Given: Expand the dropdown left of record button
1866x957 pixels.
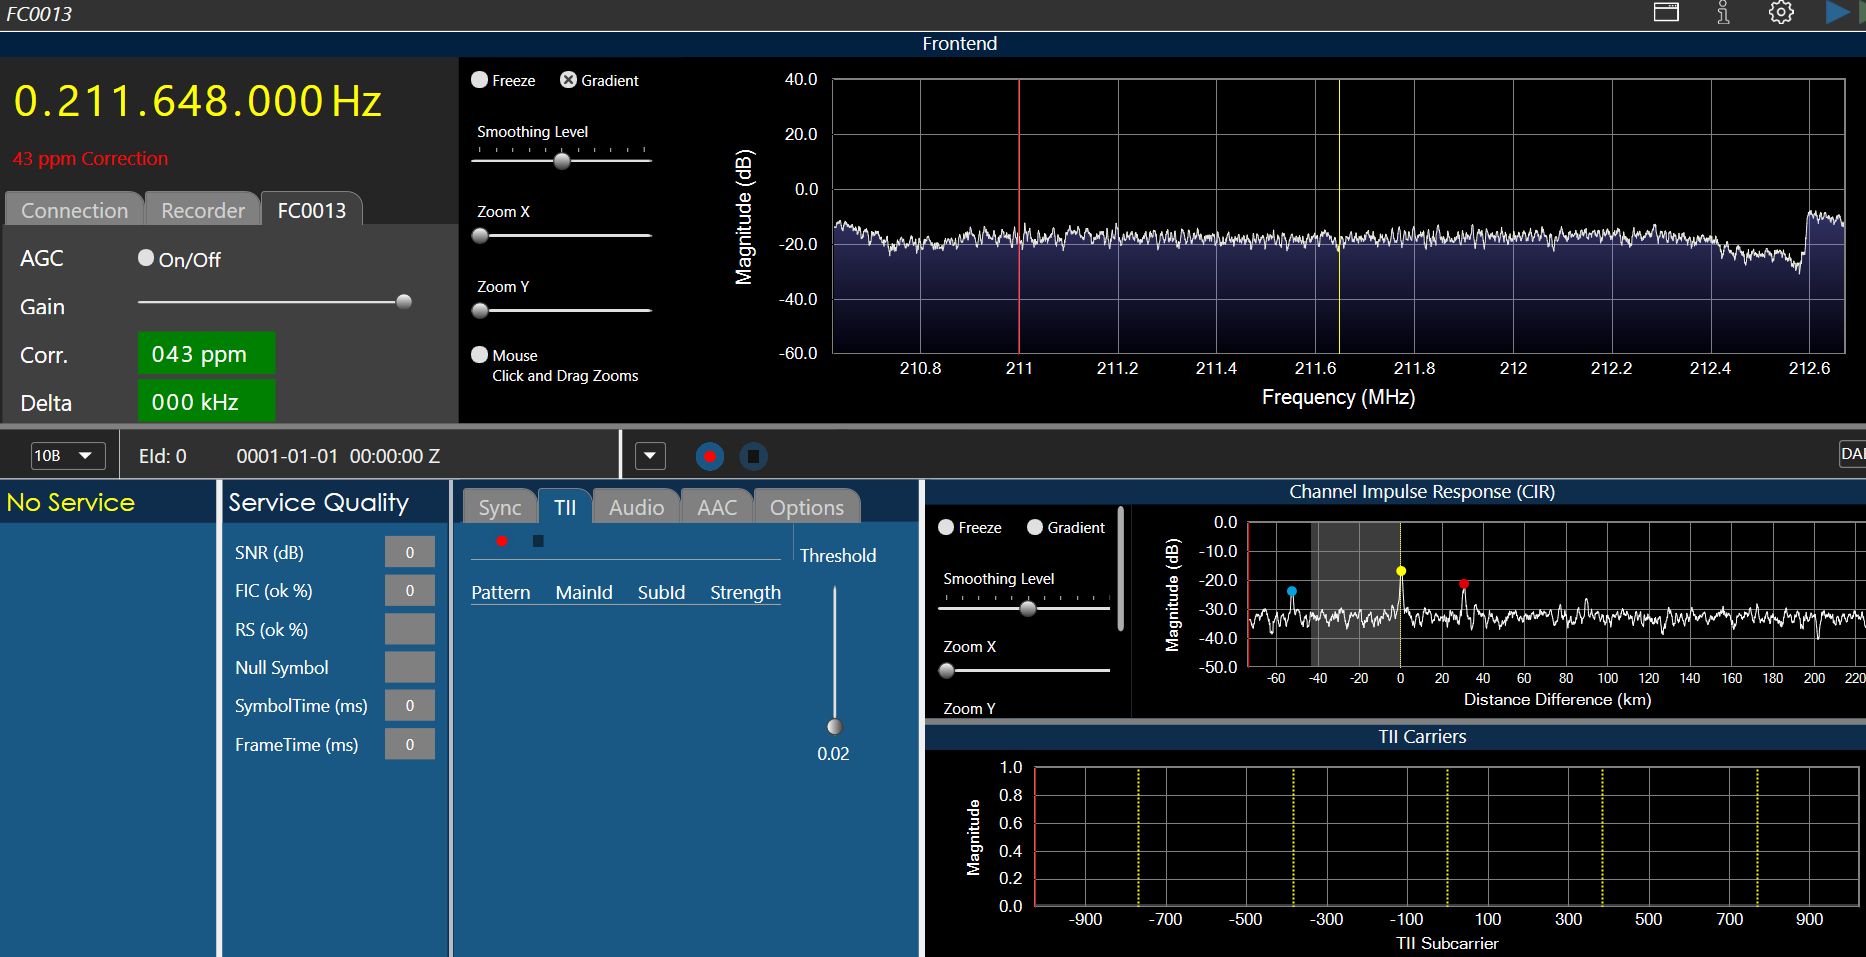Looking at the screenshot, I should 650,457.
